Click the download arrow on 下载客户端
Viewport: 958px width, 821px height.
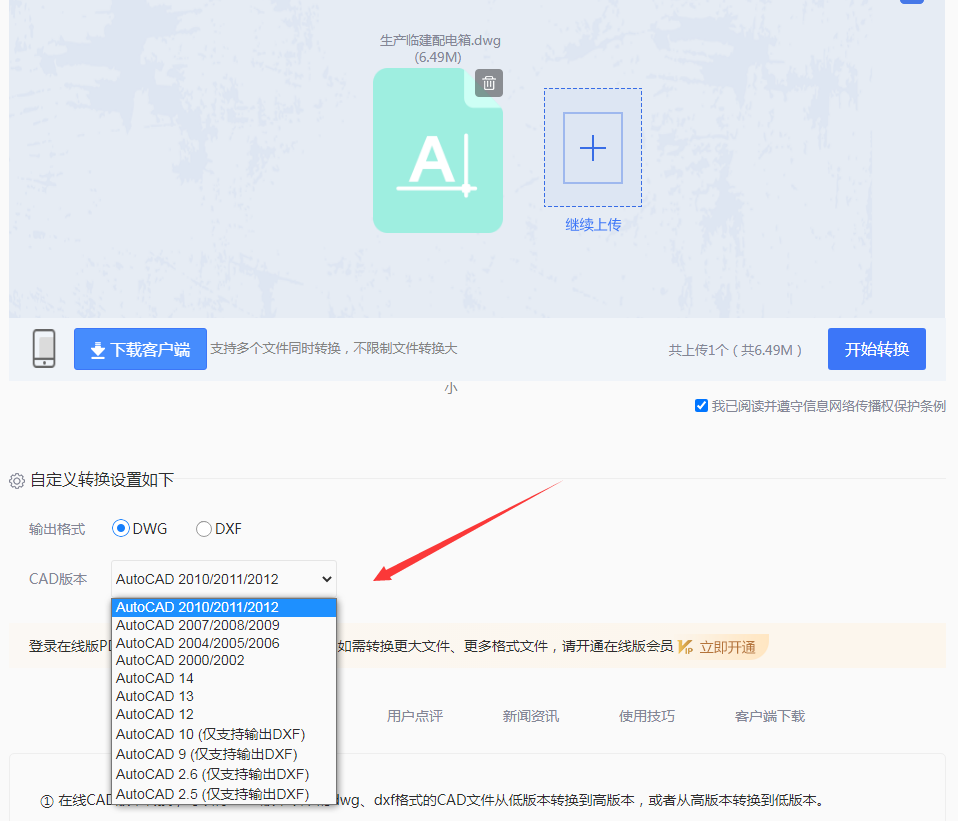click(97, 348)
